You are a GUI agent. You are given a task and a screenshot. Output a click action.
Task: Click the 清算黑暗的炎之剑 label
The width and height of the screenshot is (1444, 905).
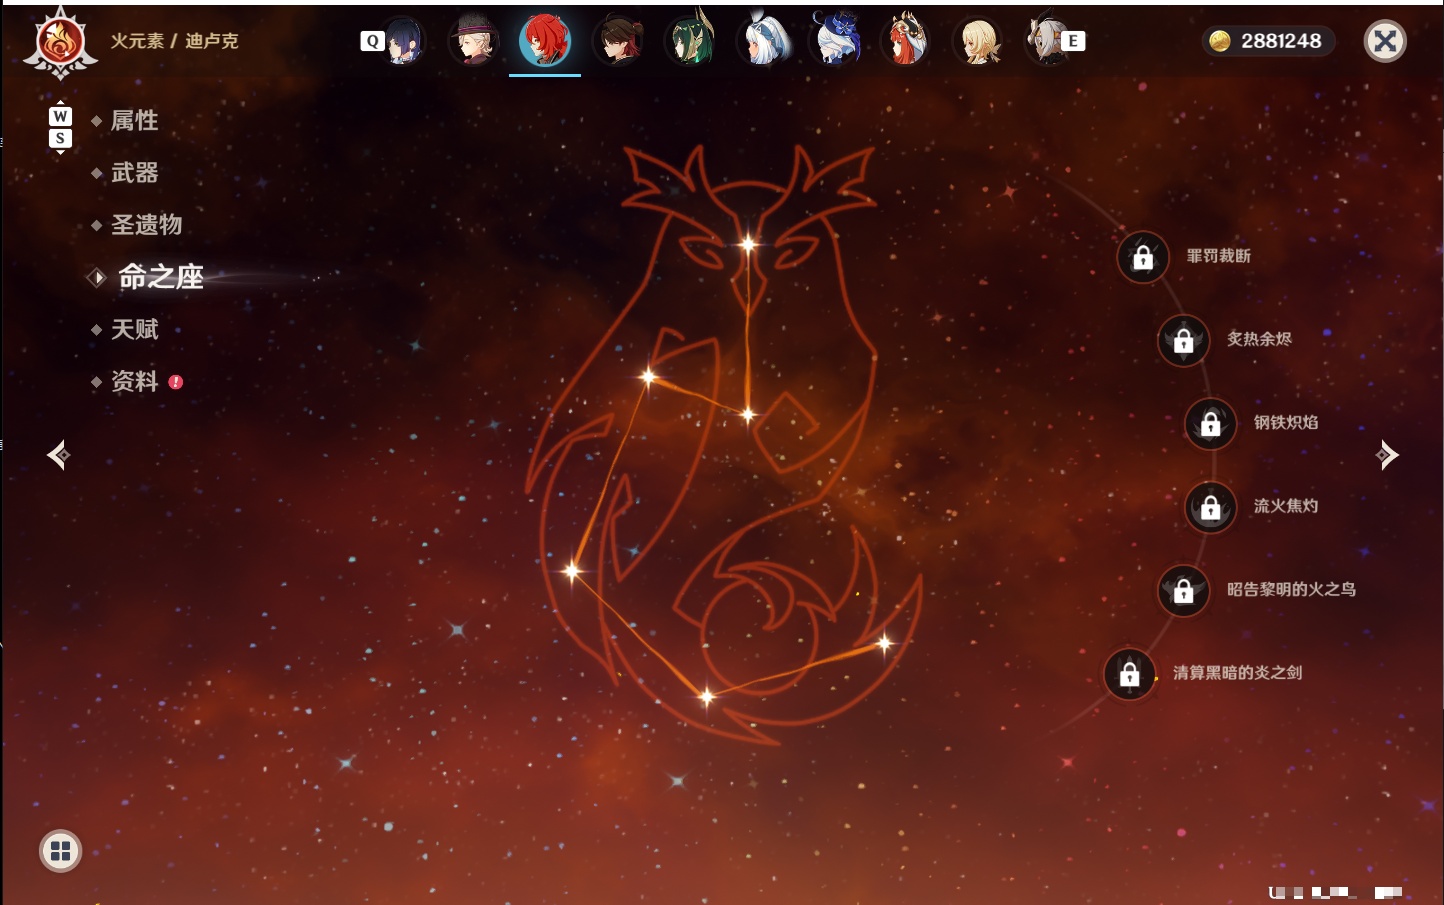[1237, 673]
